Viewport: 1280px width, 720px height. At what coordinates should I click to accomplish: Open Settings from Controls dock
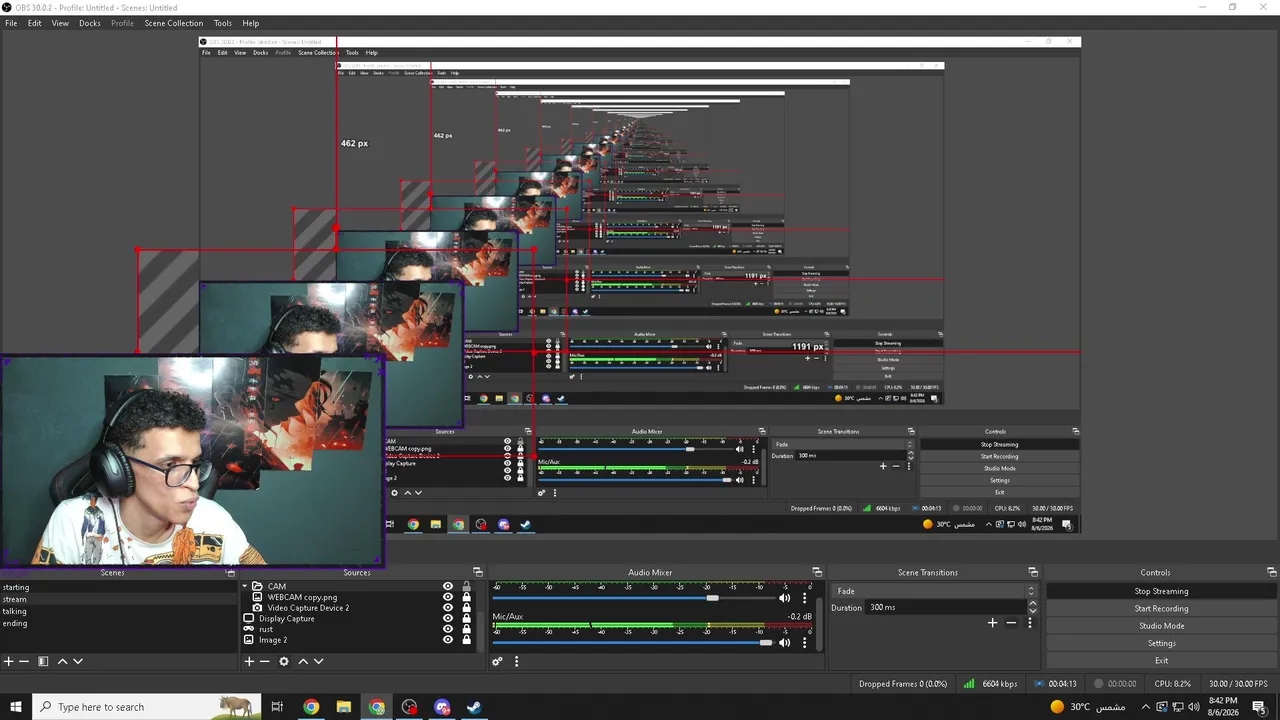1161,643
